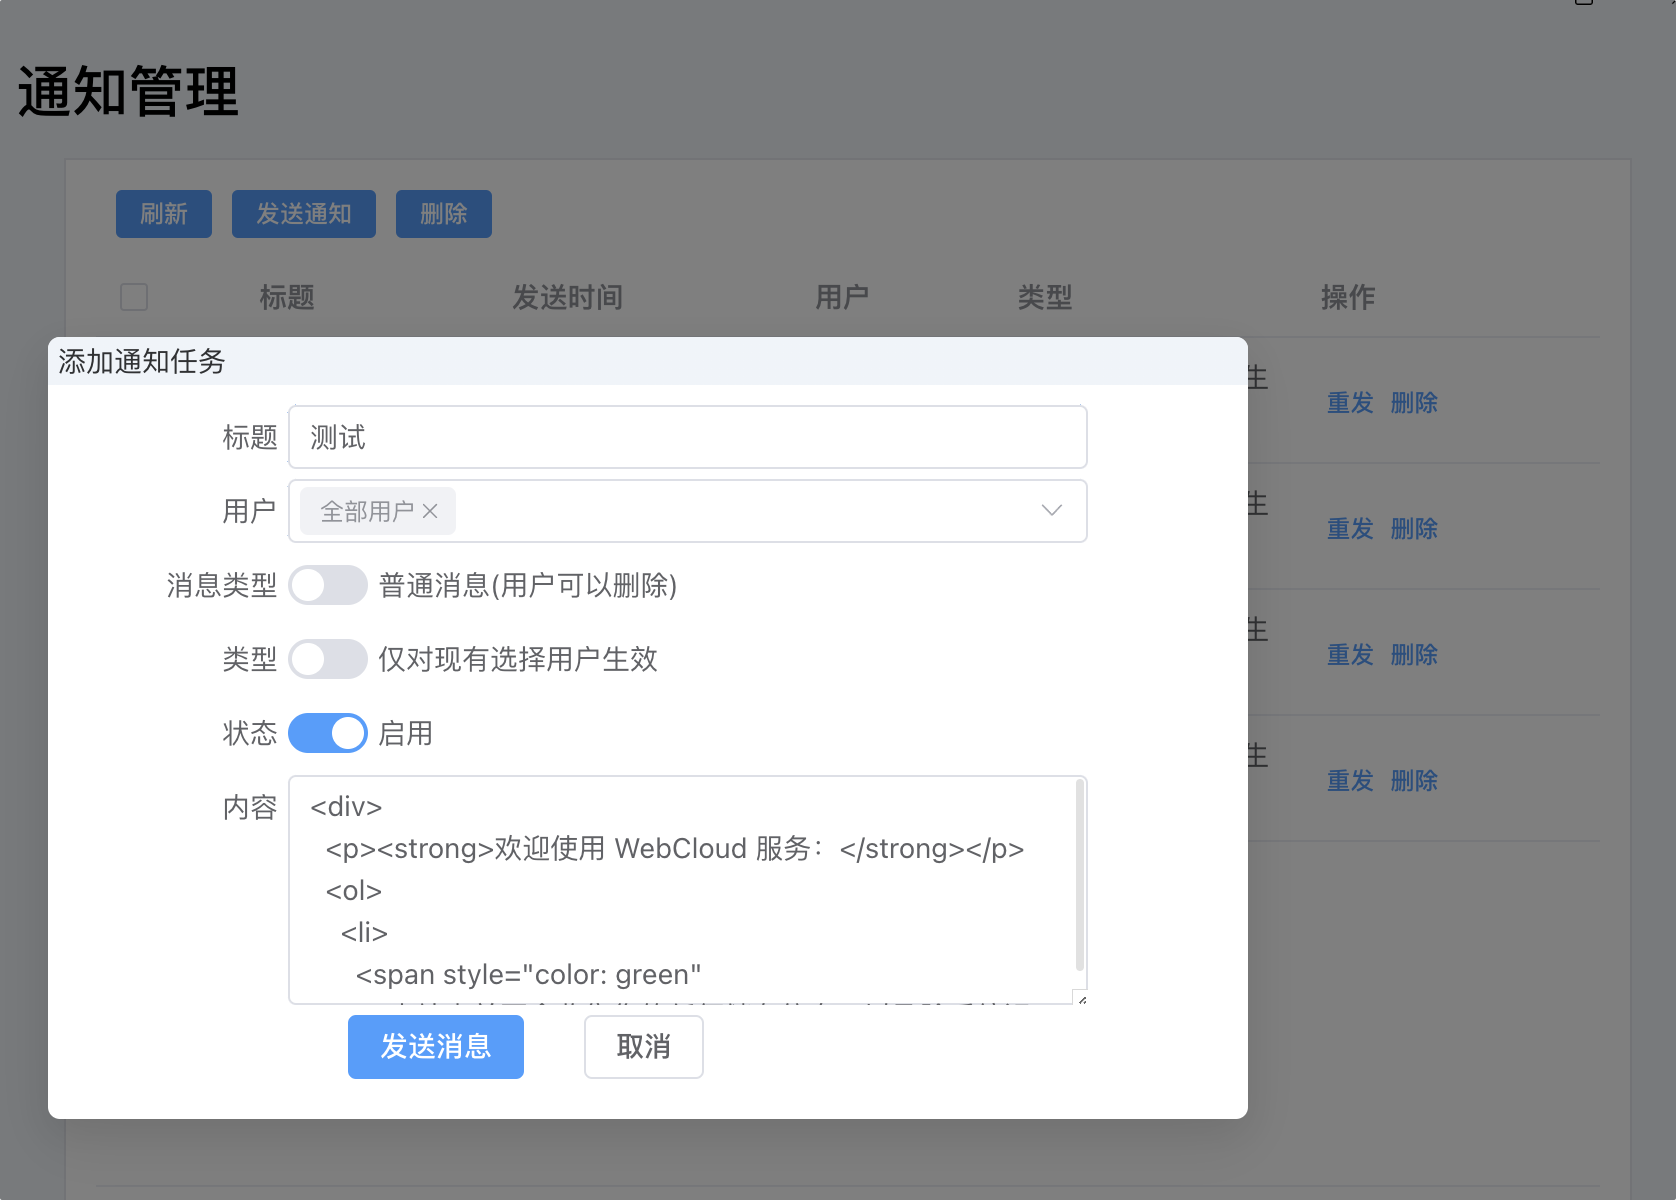Click 删除 in the second table row

[1414, 529]
